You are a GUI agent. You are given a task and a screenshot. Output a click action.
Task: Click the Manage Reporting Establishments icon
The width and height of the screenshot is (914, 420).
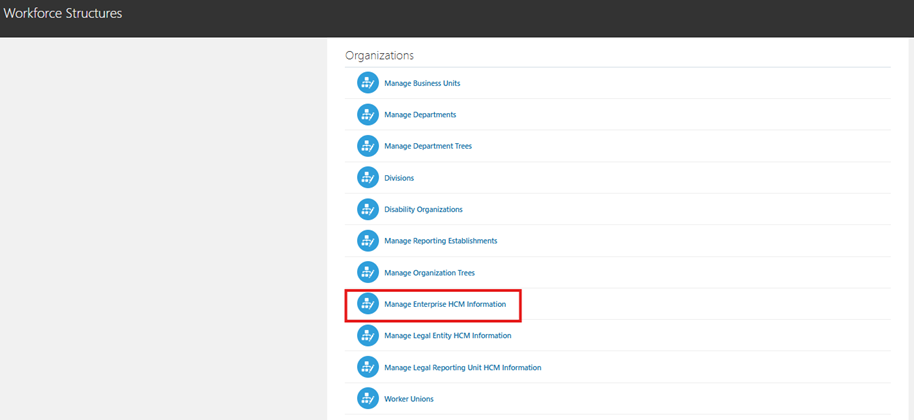(368, 241)
